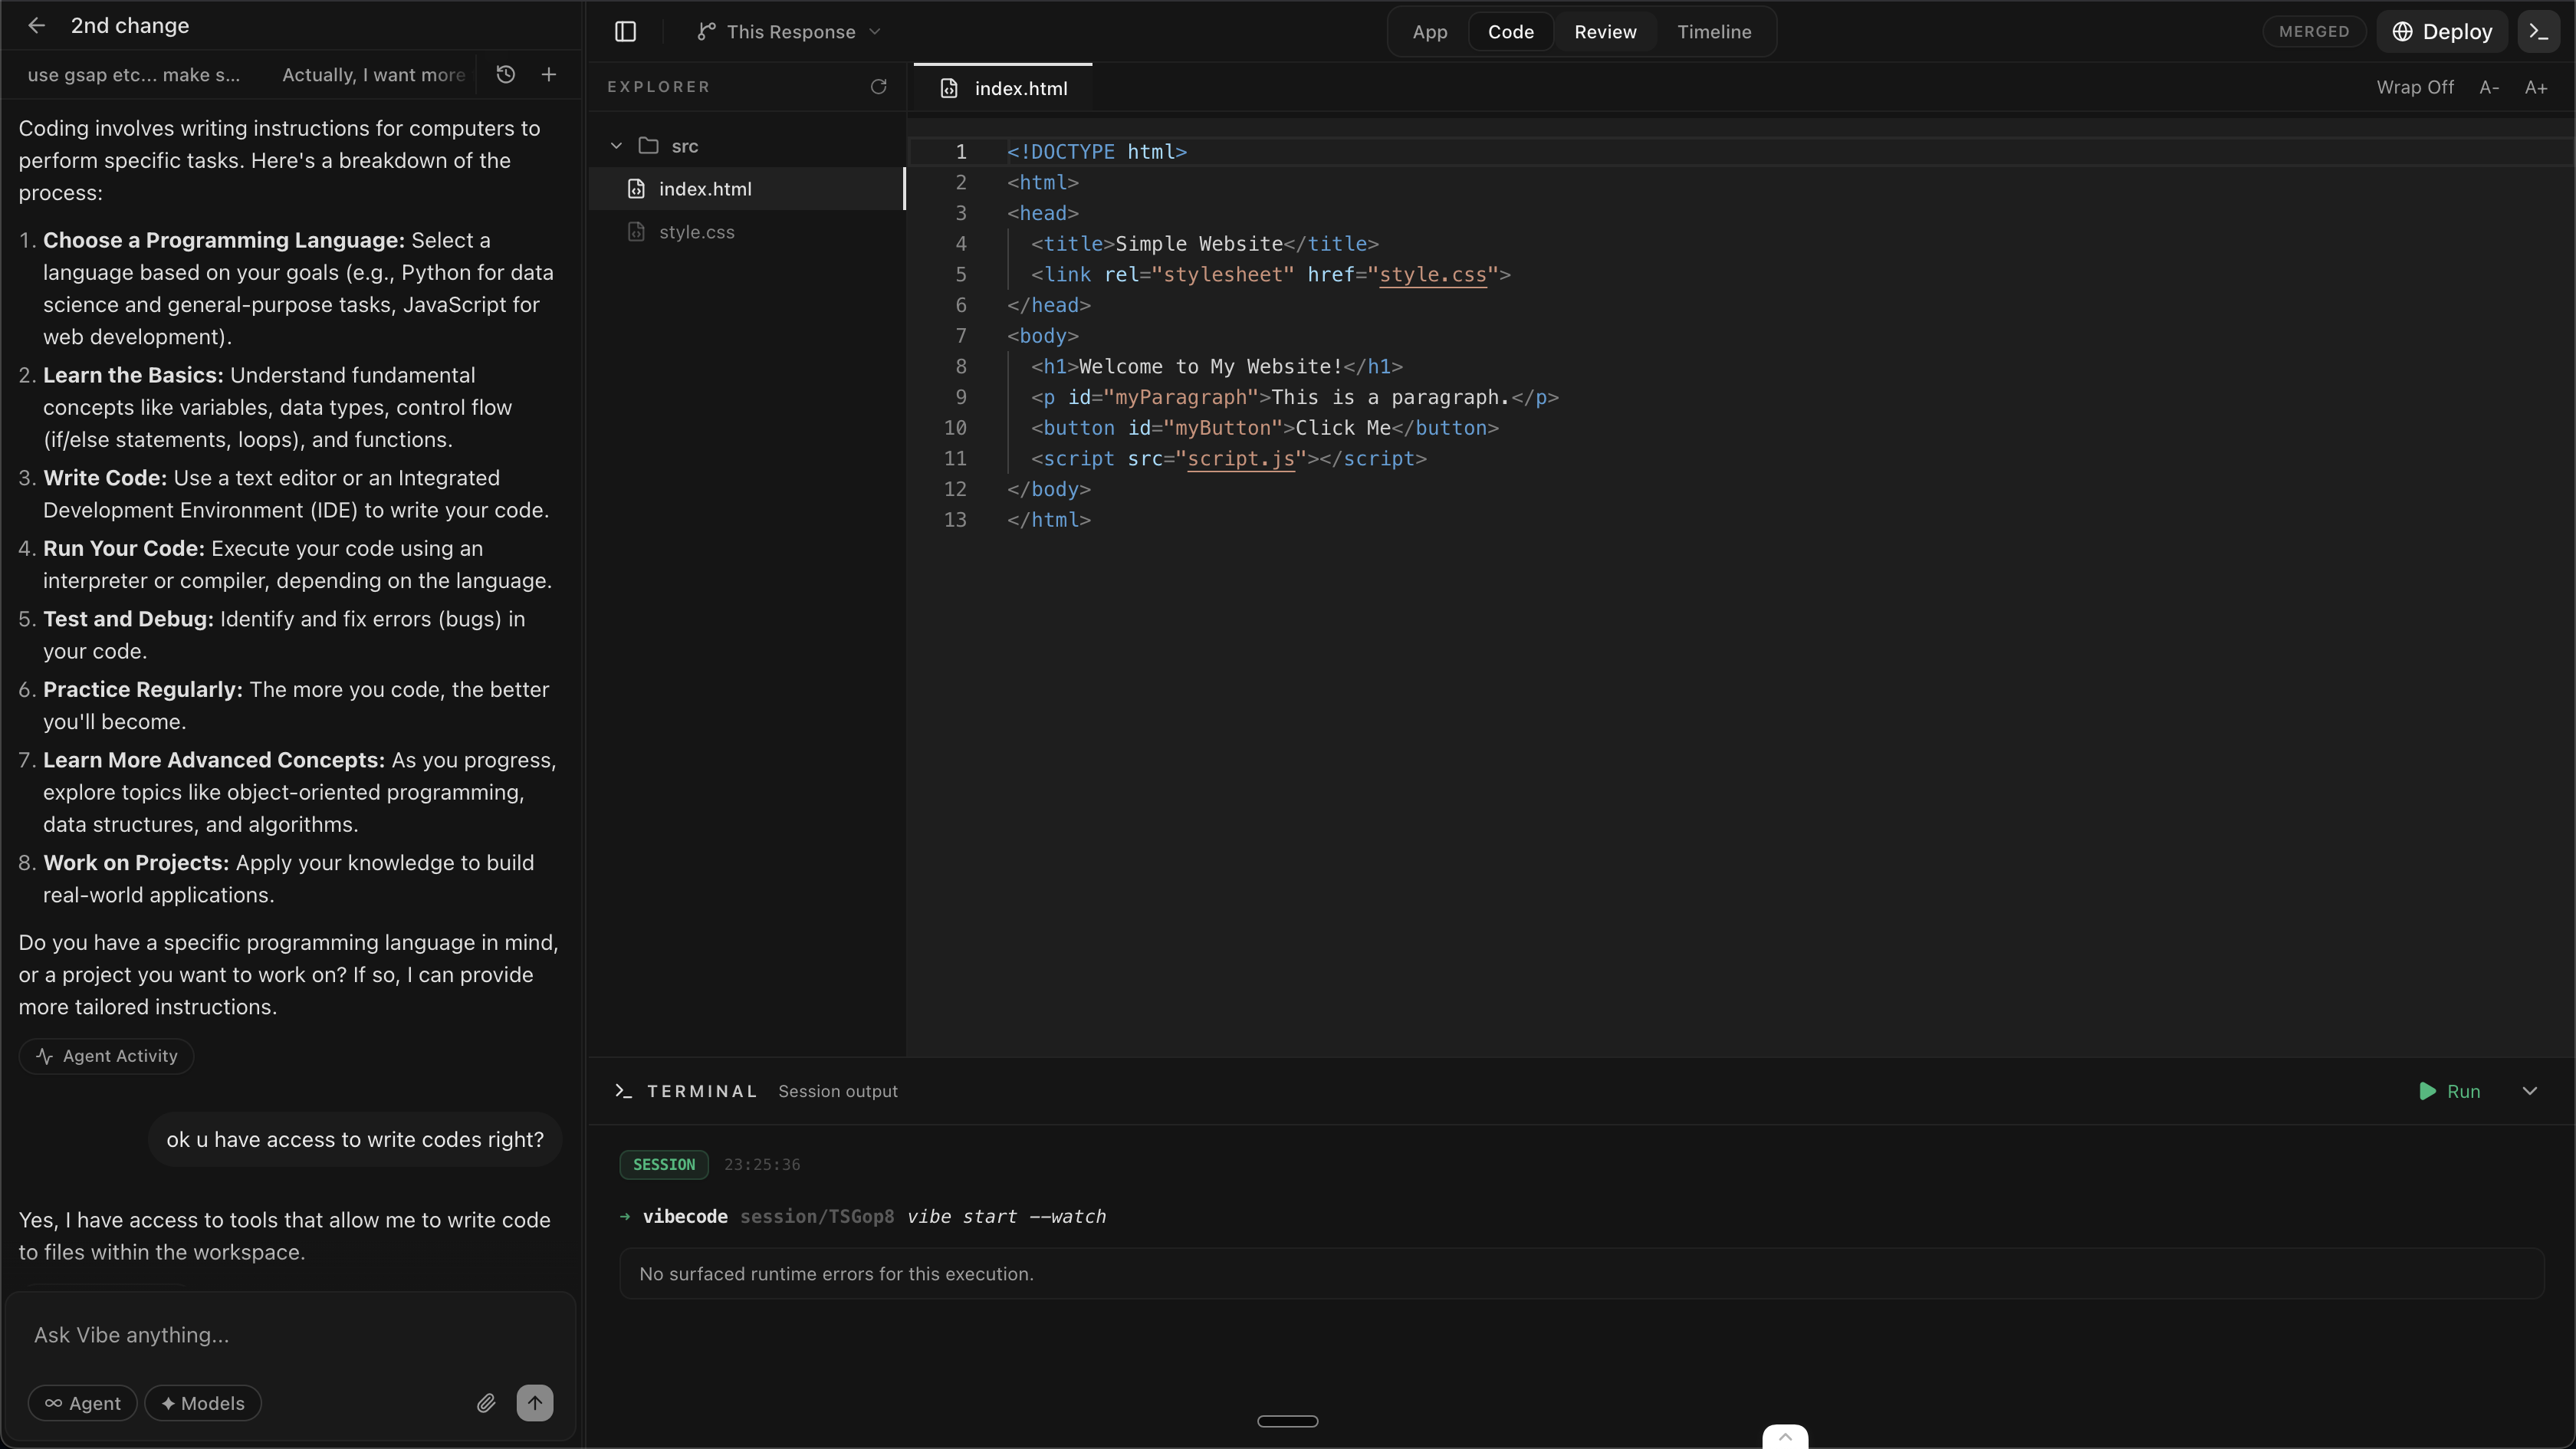2576x1449 pixels.
Task: Toggle the sidebar panel icon
Action: coord(625,32)
